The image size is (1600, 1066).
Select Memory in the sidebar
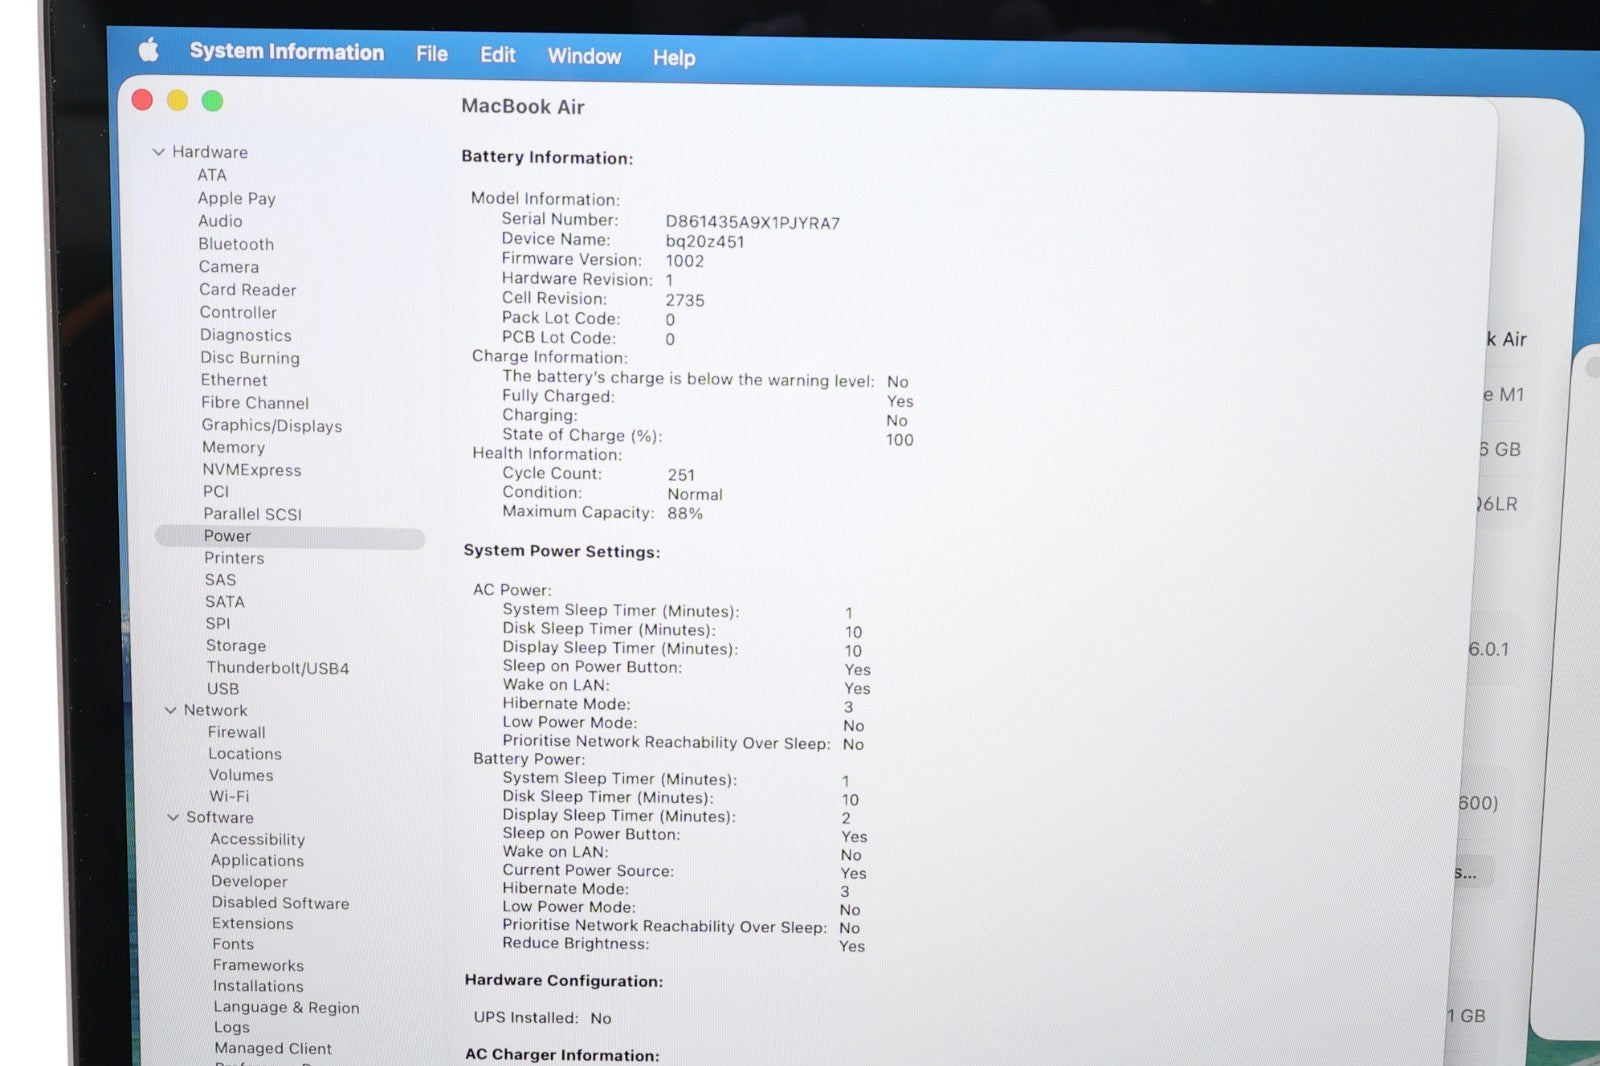coord(233,448)
